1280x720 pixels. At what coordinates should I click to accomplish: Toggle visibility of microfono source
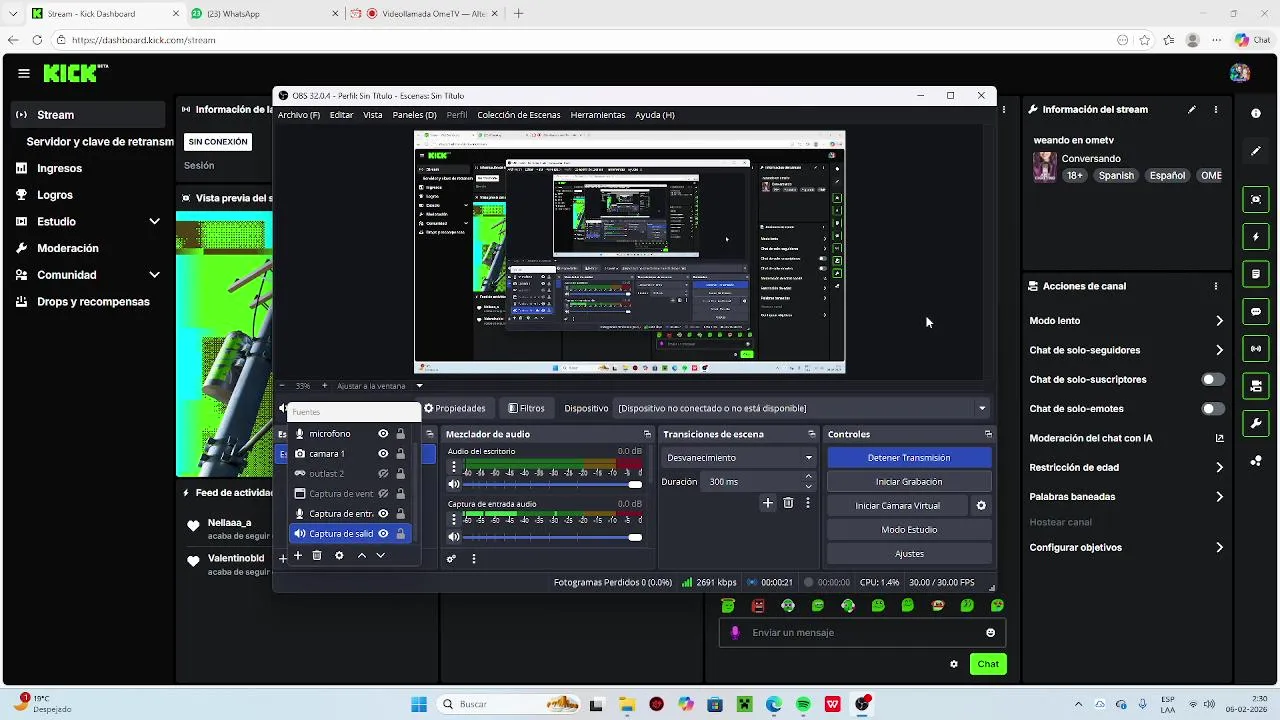click(383, 434)
